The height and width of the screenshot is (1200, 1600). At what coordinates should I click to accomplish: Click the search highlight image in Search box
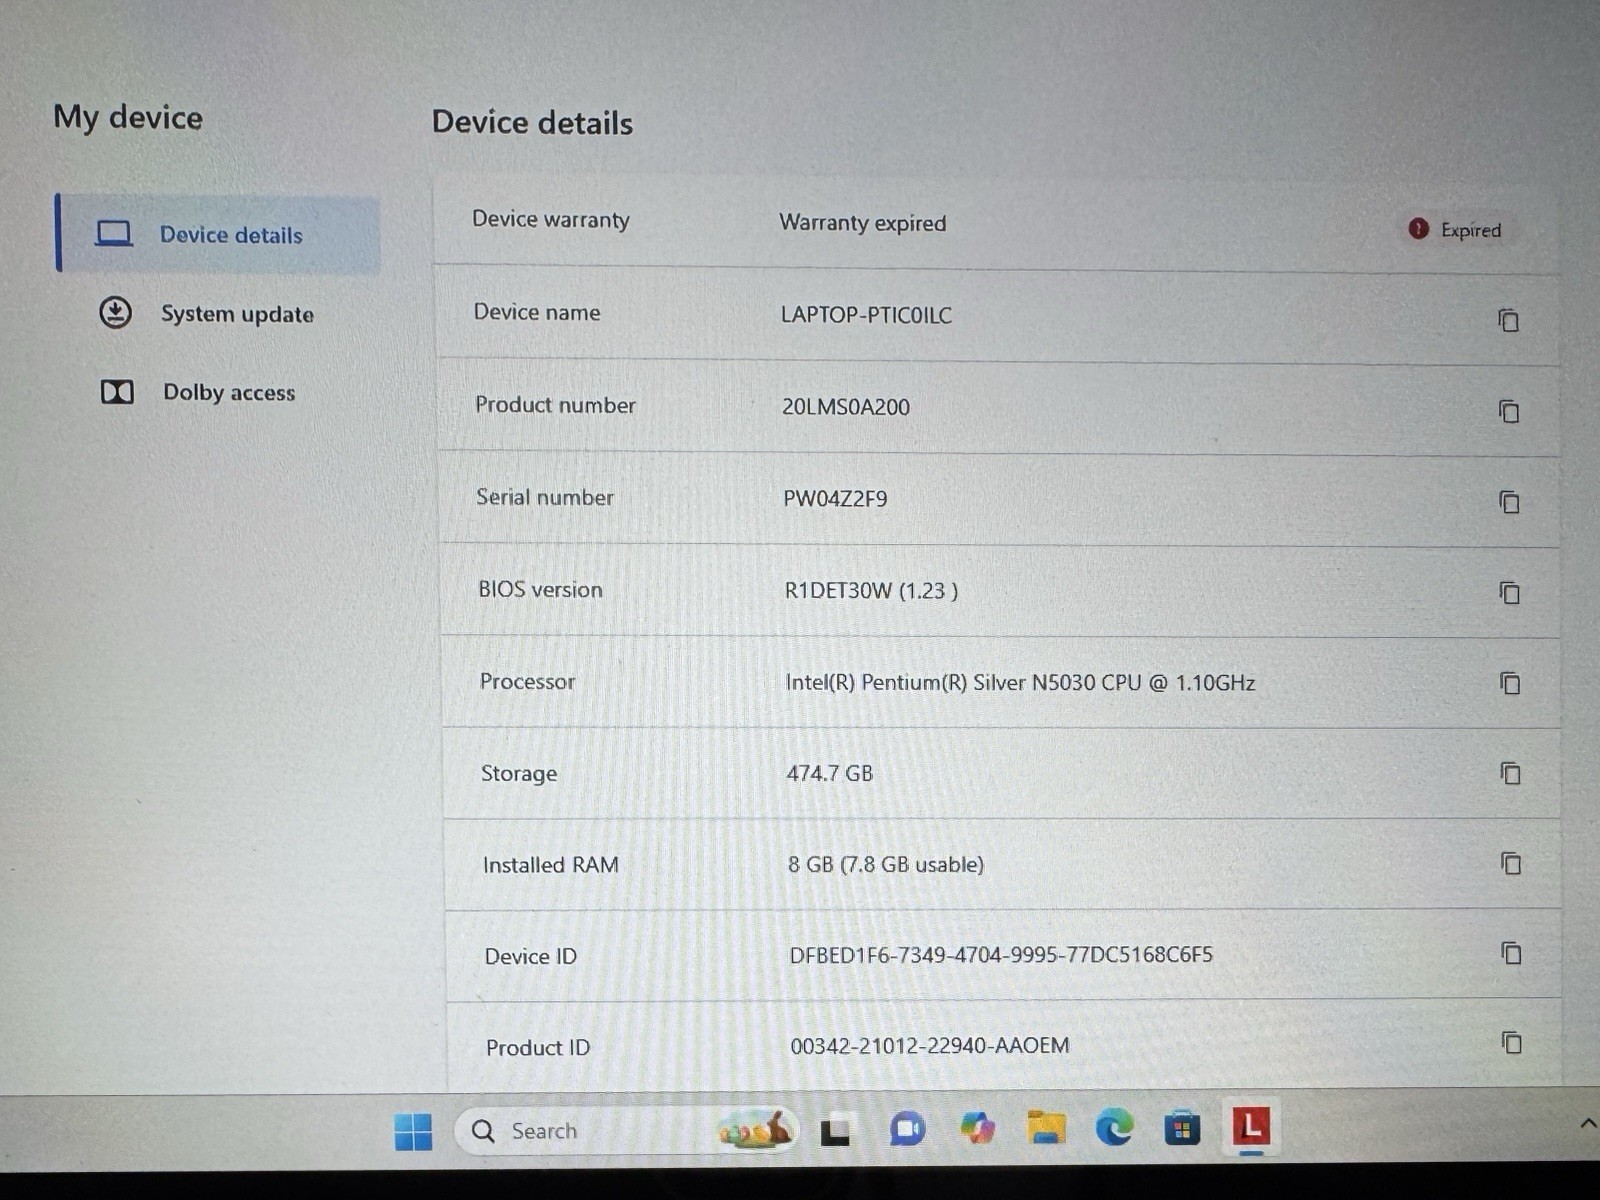click(x=757, y=1131)
